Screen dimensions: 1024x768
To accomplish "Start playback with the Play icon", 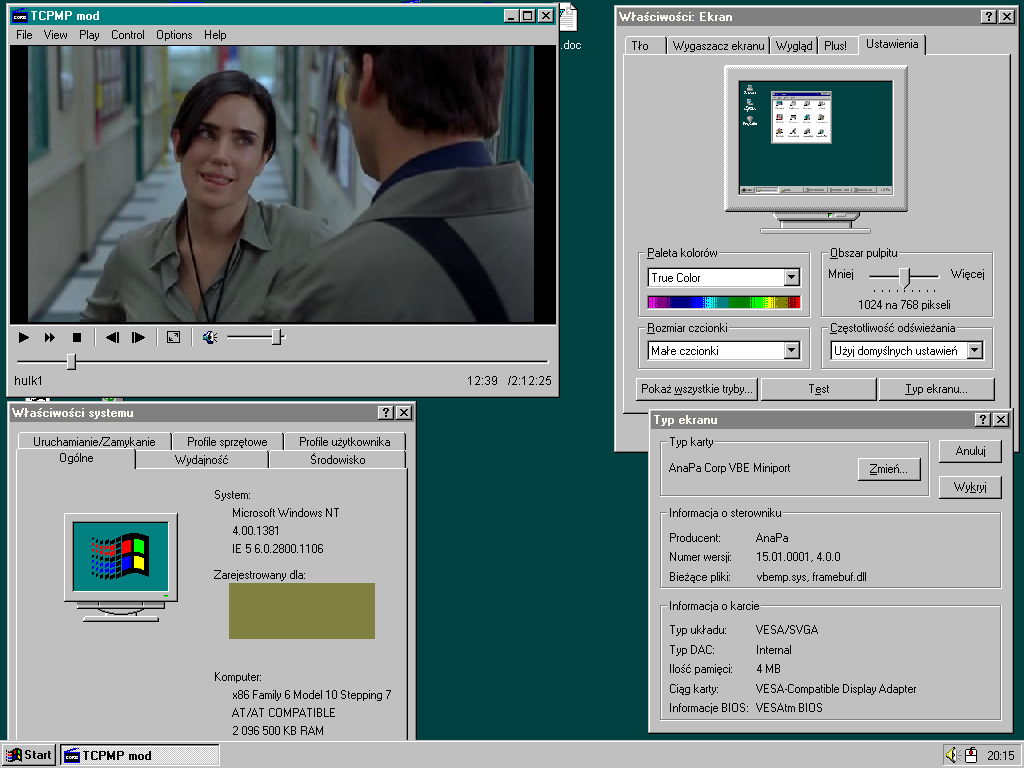I will point(24,338).
